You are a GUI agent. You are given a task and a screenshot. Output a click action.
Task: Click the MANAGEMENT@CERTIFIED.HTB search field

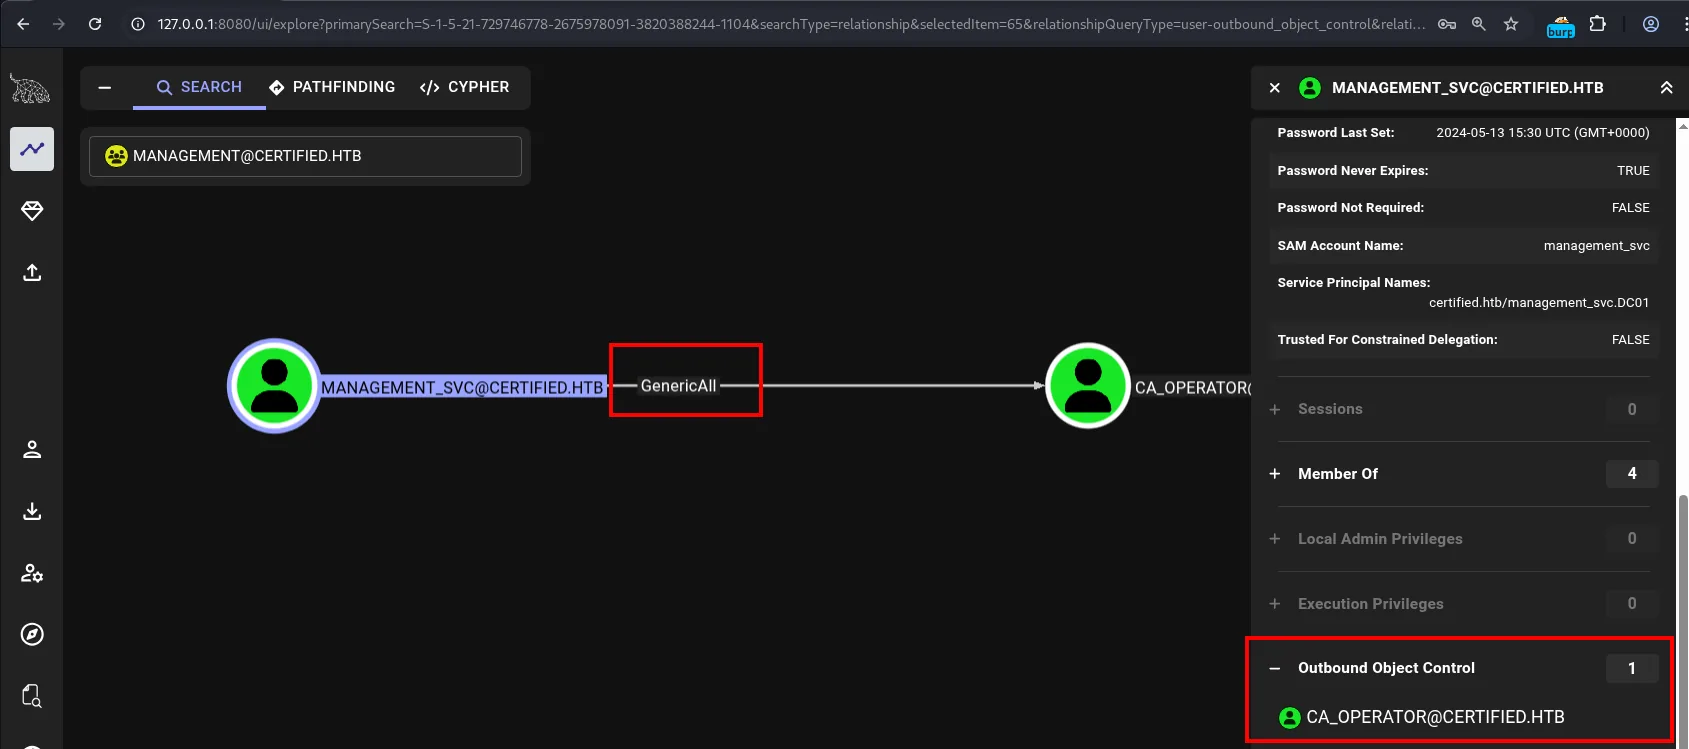tap(305, 156)
